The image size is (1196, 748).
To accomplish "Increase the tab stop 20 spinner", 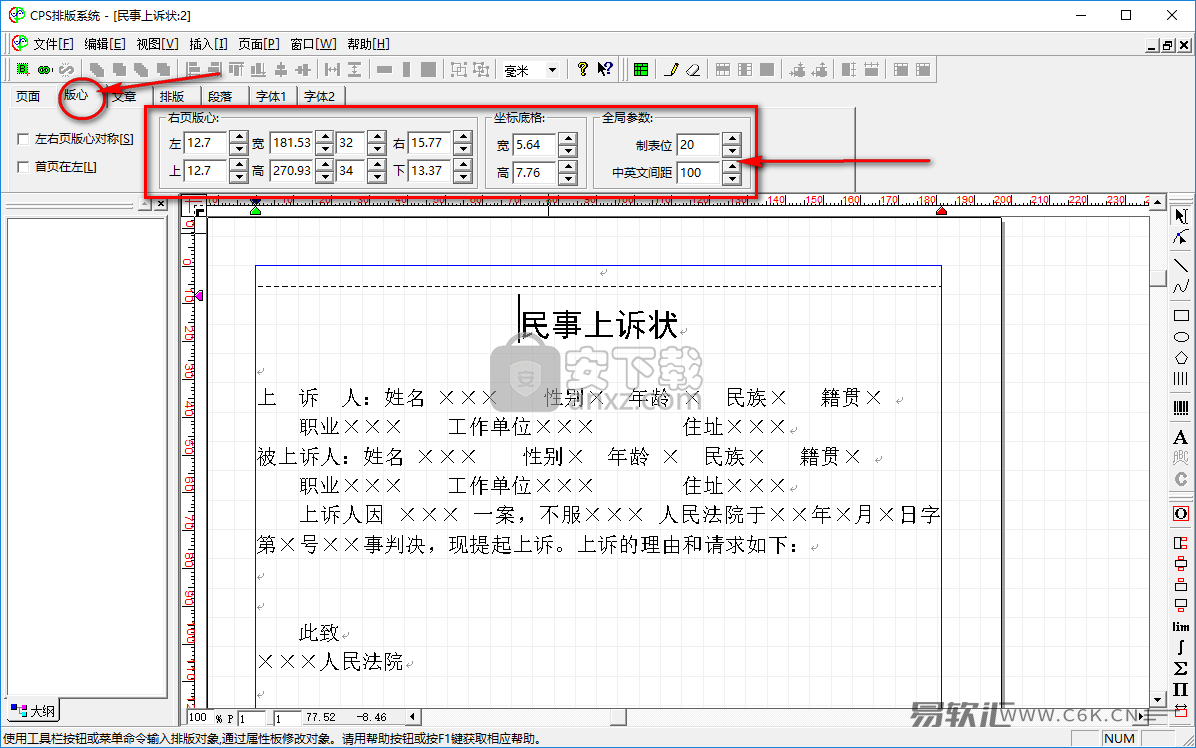I will tap(731, 139).
